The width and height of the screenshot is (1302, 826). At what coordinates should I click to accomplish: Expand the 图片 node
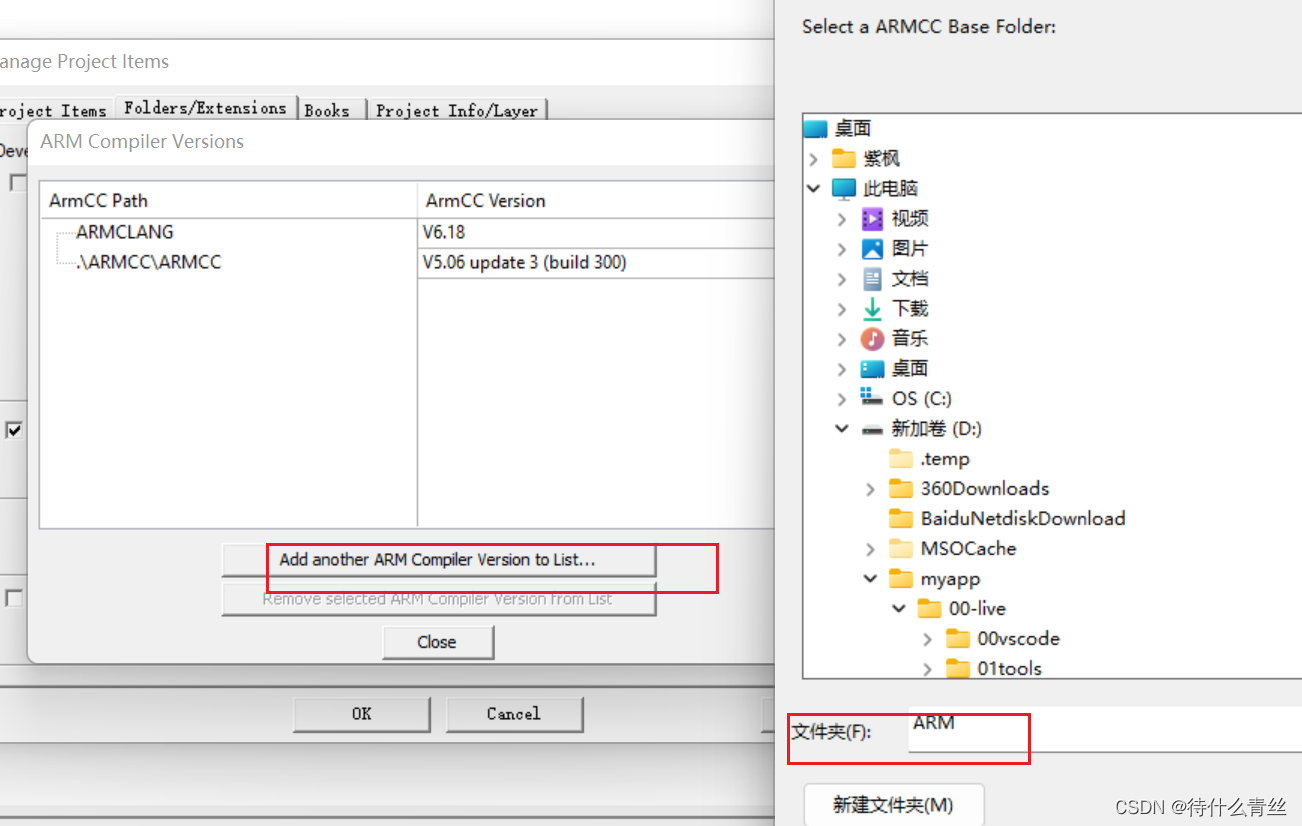842,248
